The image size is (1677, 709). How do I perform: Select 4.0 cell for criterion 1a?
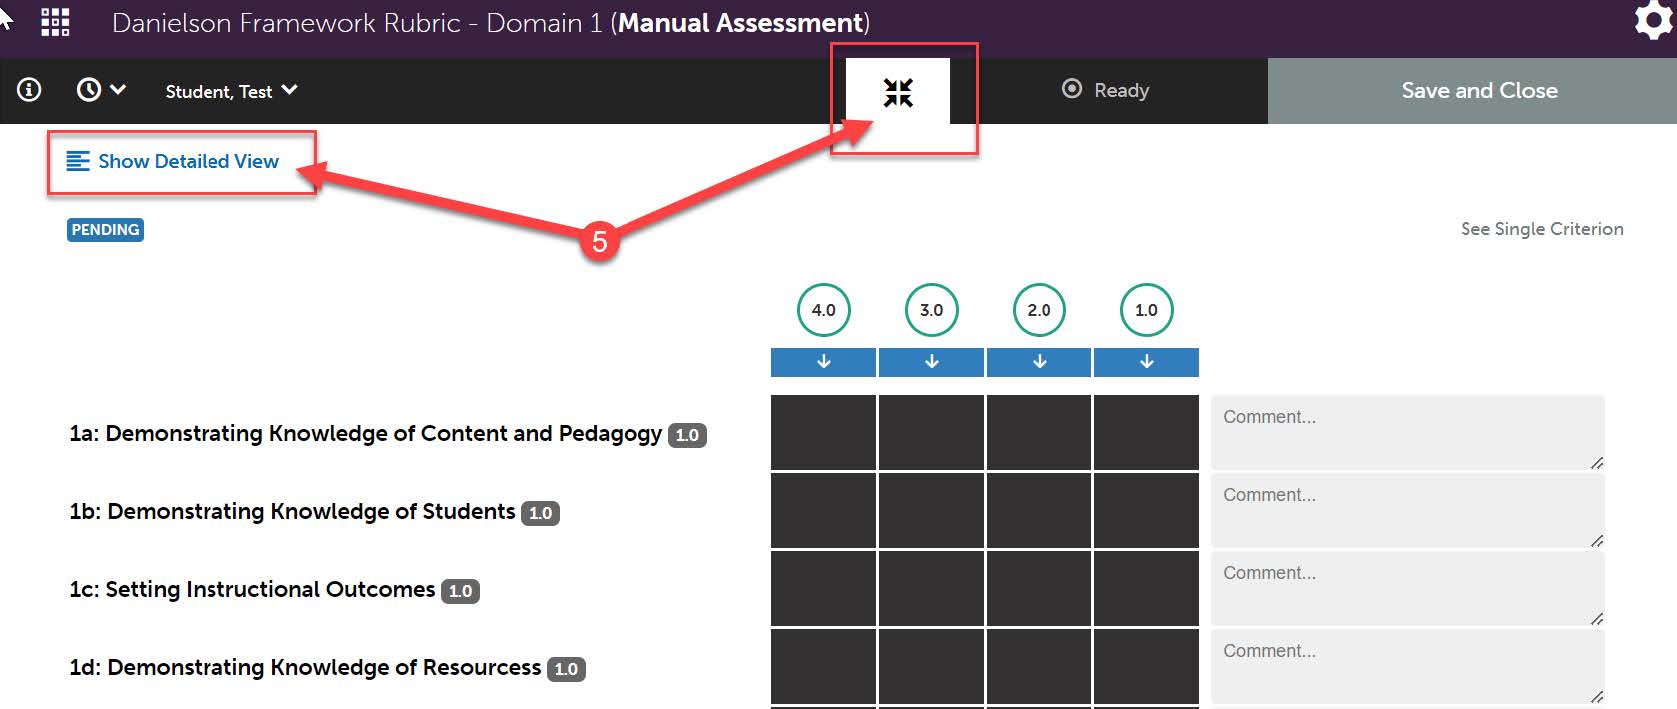pyautogui.click(x=824, y=432)
